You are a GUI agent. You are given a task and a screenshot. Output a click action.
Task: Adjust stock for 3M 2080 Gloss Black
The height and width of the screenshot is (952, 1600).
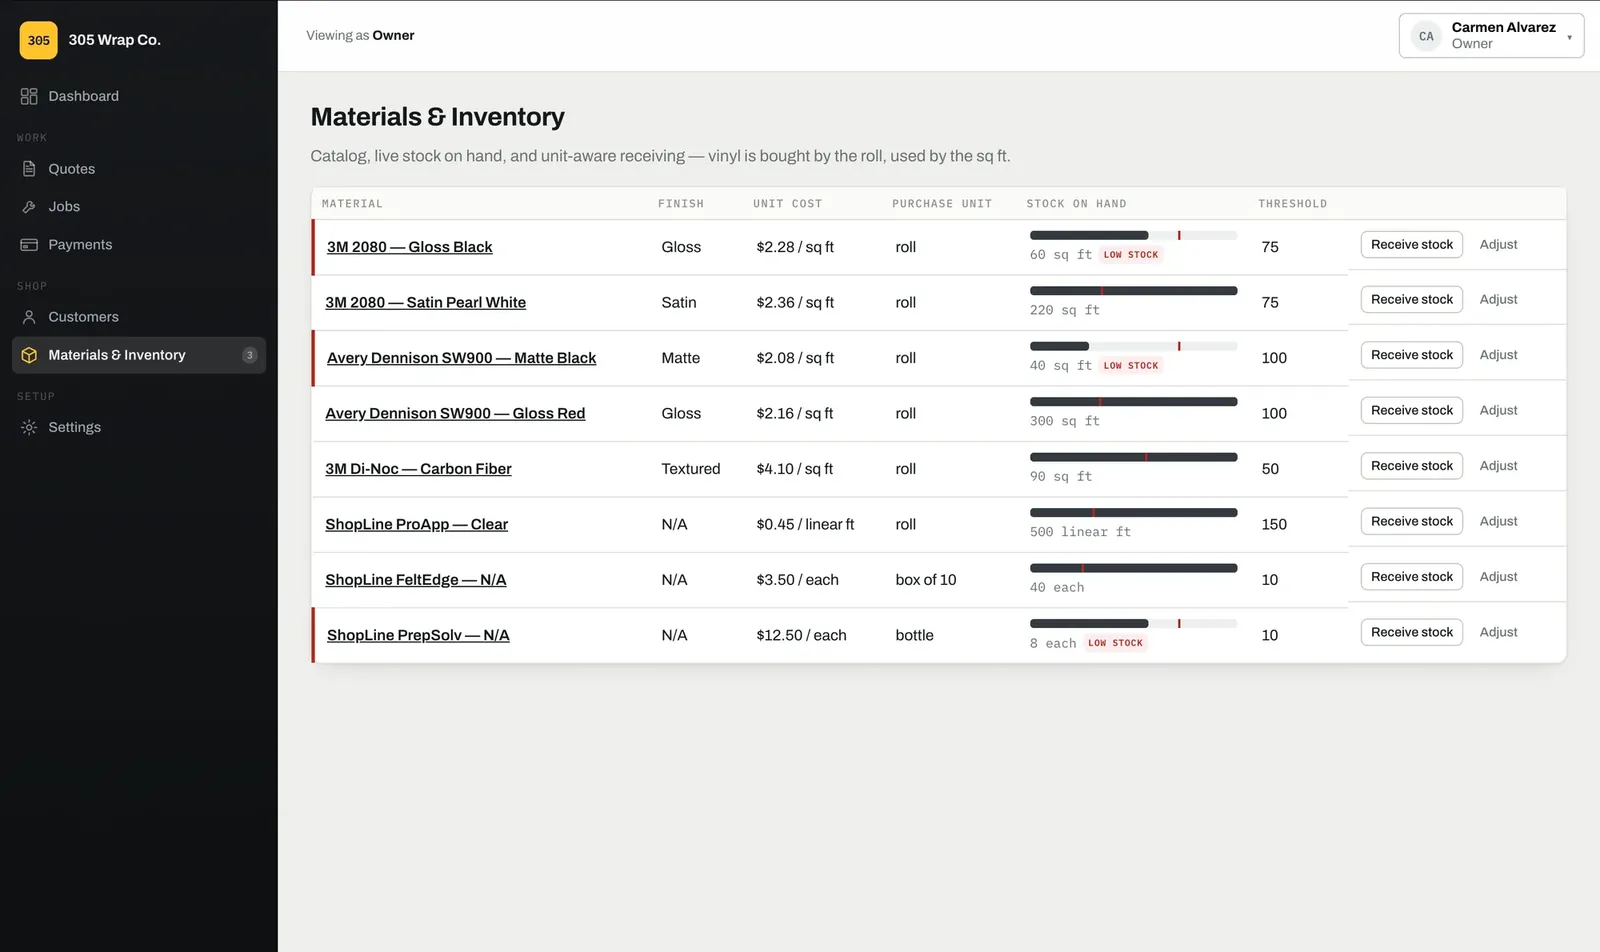coord(1498,245)
